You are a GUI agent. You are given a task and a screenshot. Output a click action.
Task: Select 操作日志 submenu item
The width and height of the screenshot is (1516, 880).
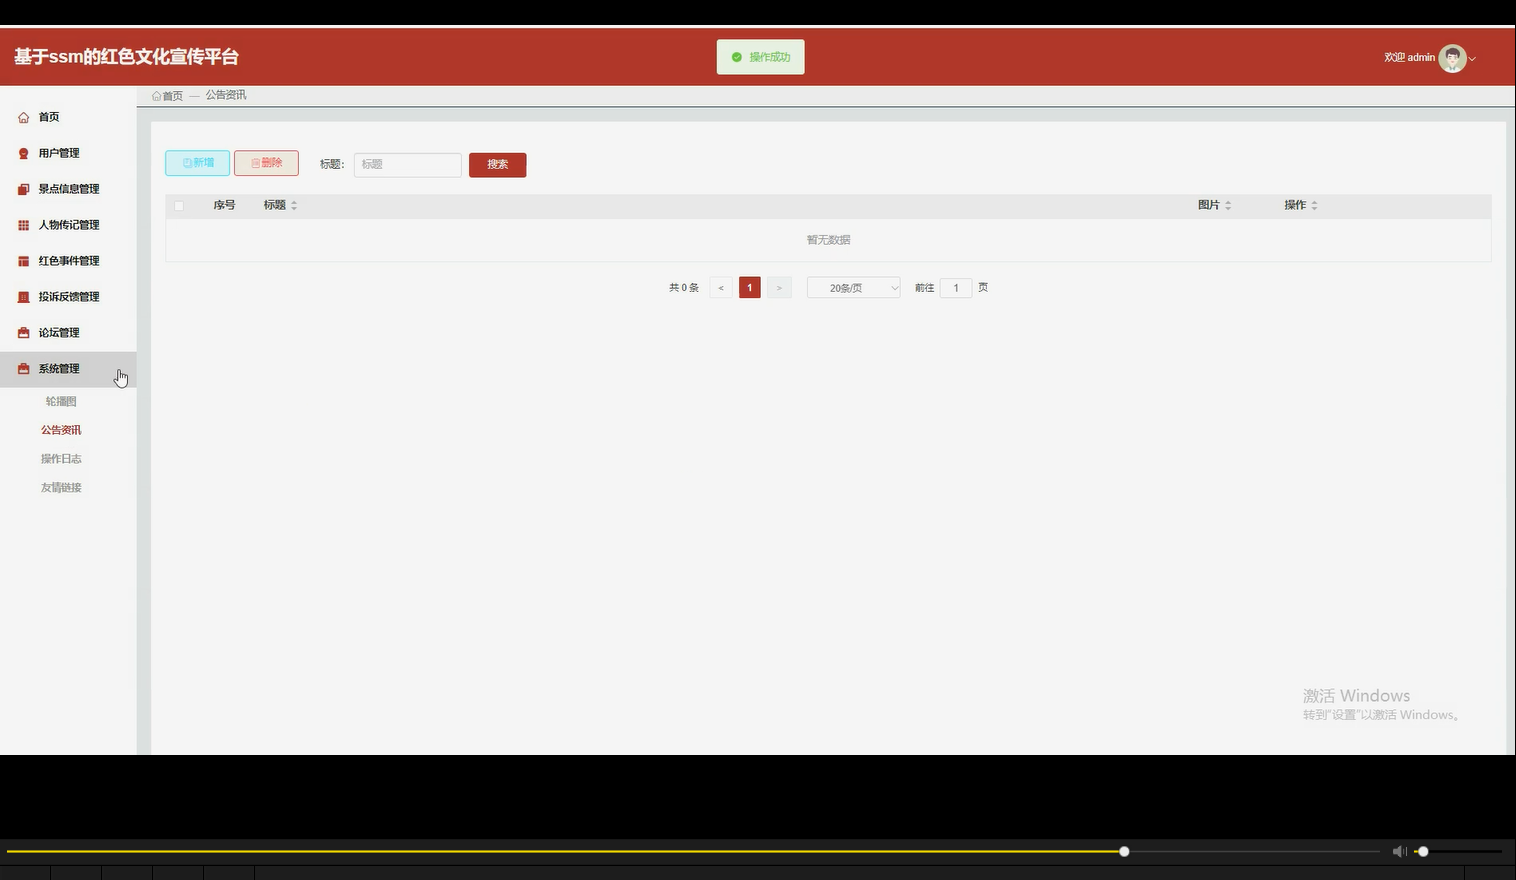click(x=61, y=459)
